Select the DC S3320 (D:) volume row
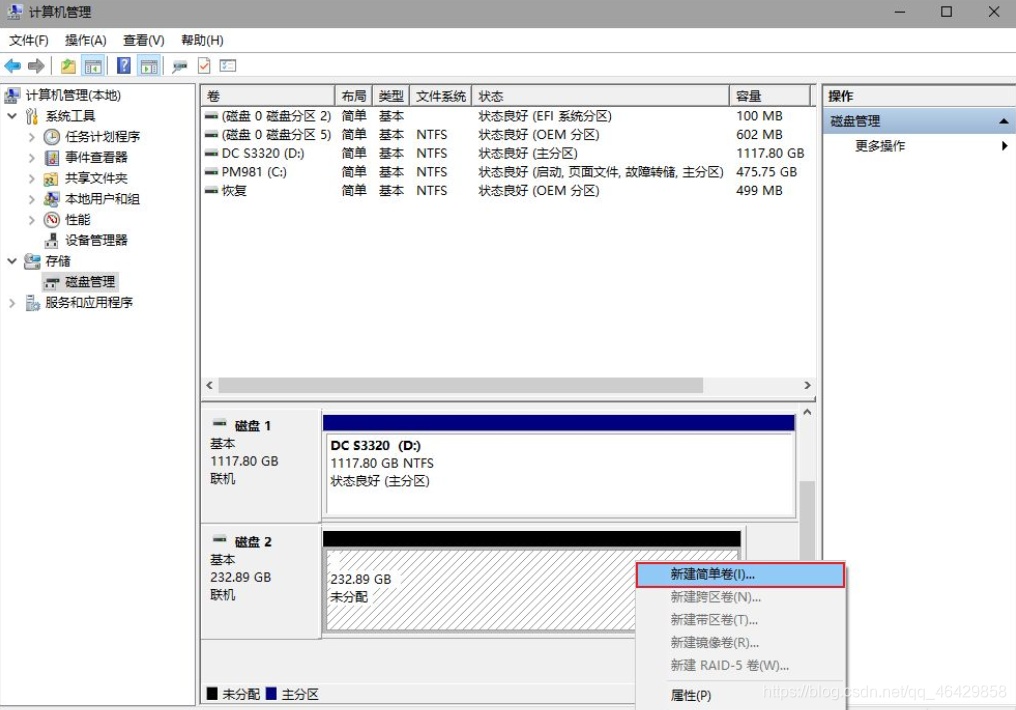This screenshot has height=710, width=1016. (506, 154)
